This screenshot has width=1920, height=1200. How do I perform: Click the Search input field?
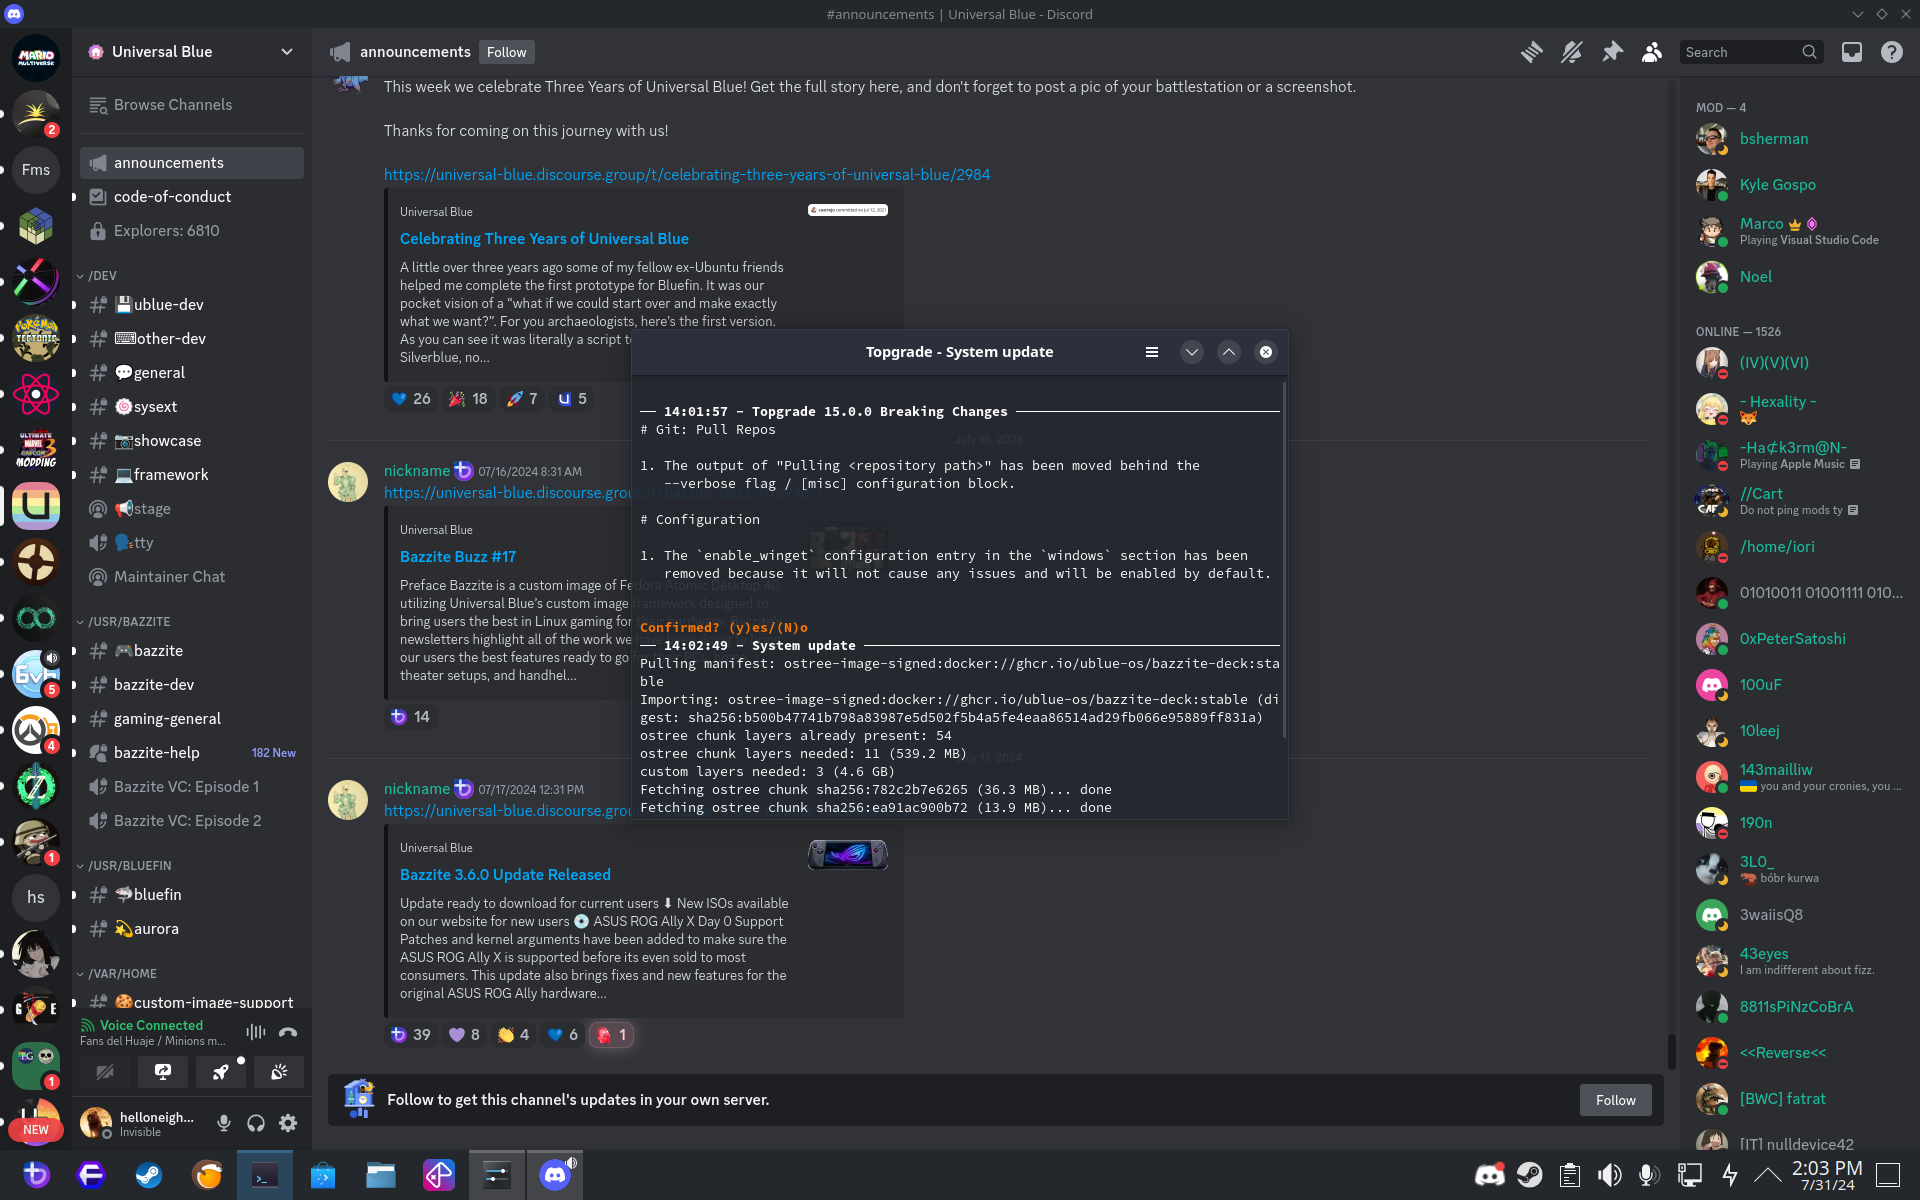pos(1740,52)
